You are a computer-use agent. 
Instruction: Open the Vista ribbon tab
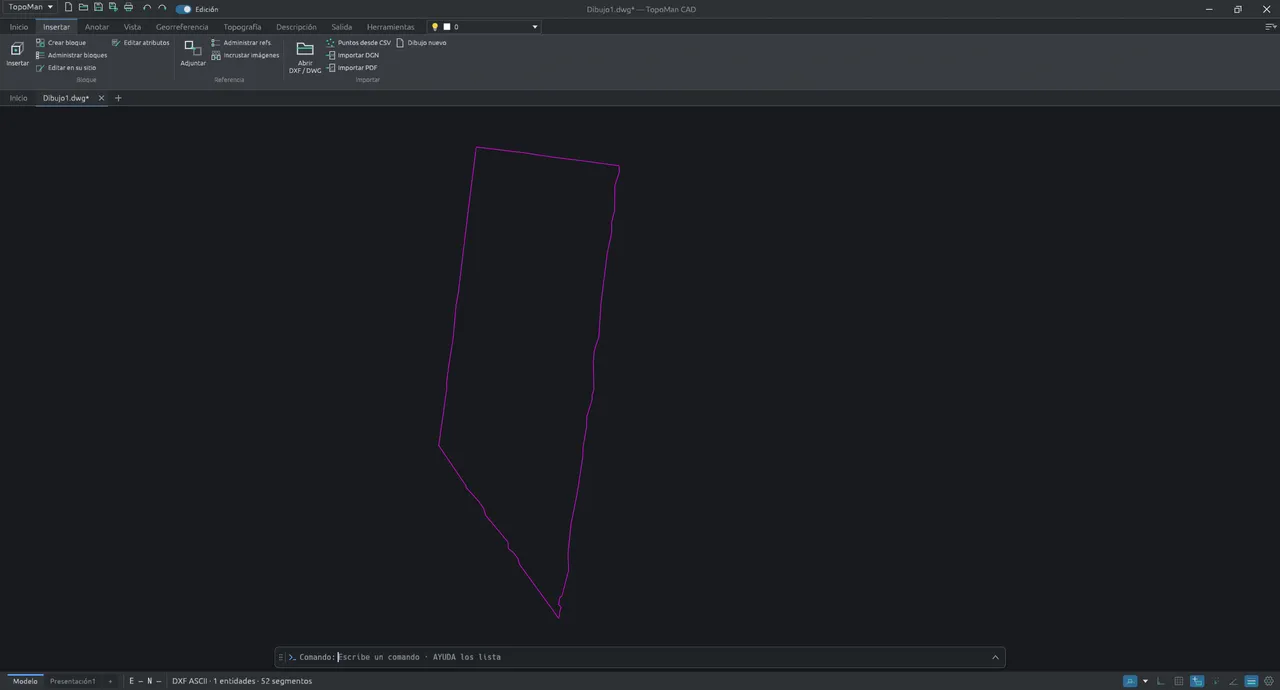pyautogui.click(x=132, y=27)
